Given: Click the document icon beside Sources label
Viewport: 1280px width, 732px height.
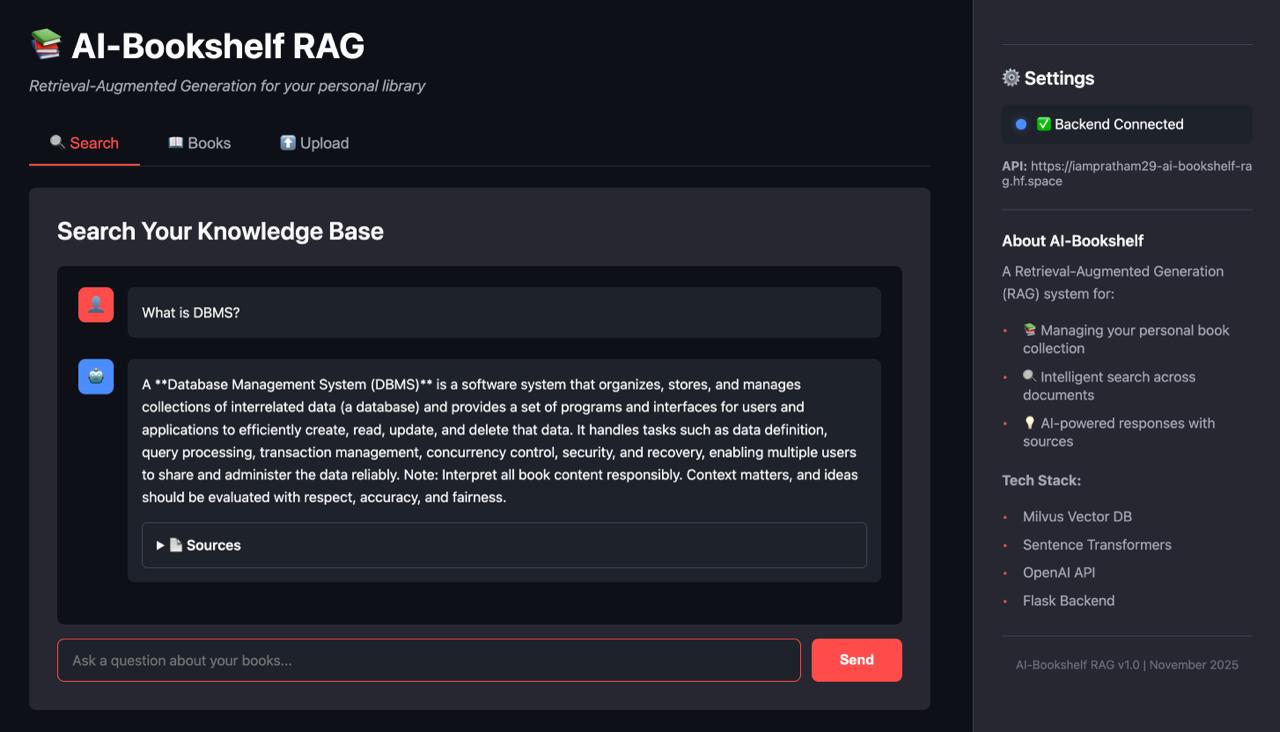Looking at the screenshot, I should point(177,545).
